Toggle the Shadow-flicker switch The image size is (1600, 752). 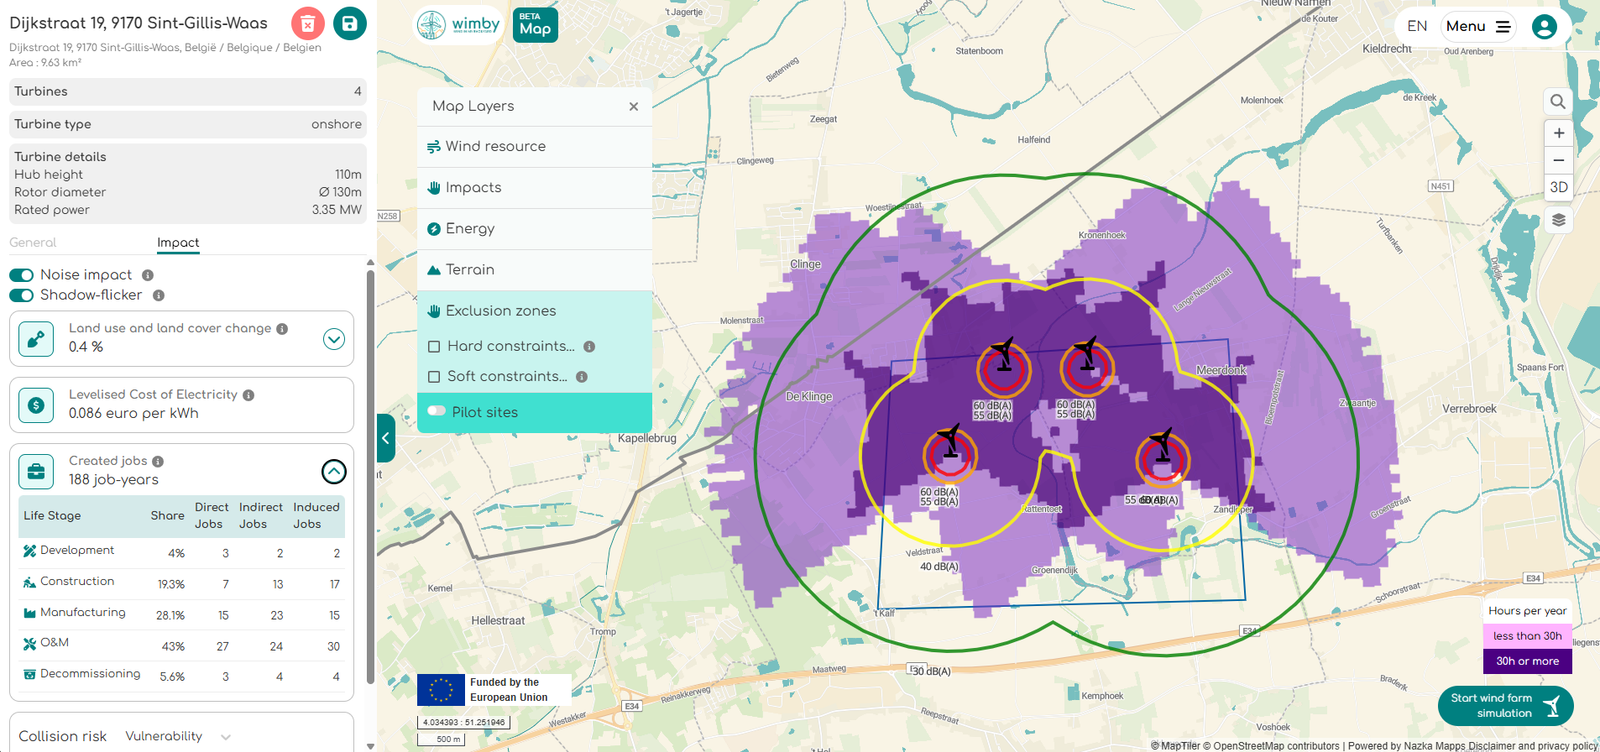[21, 295]
